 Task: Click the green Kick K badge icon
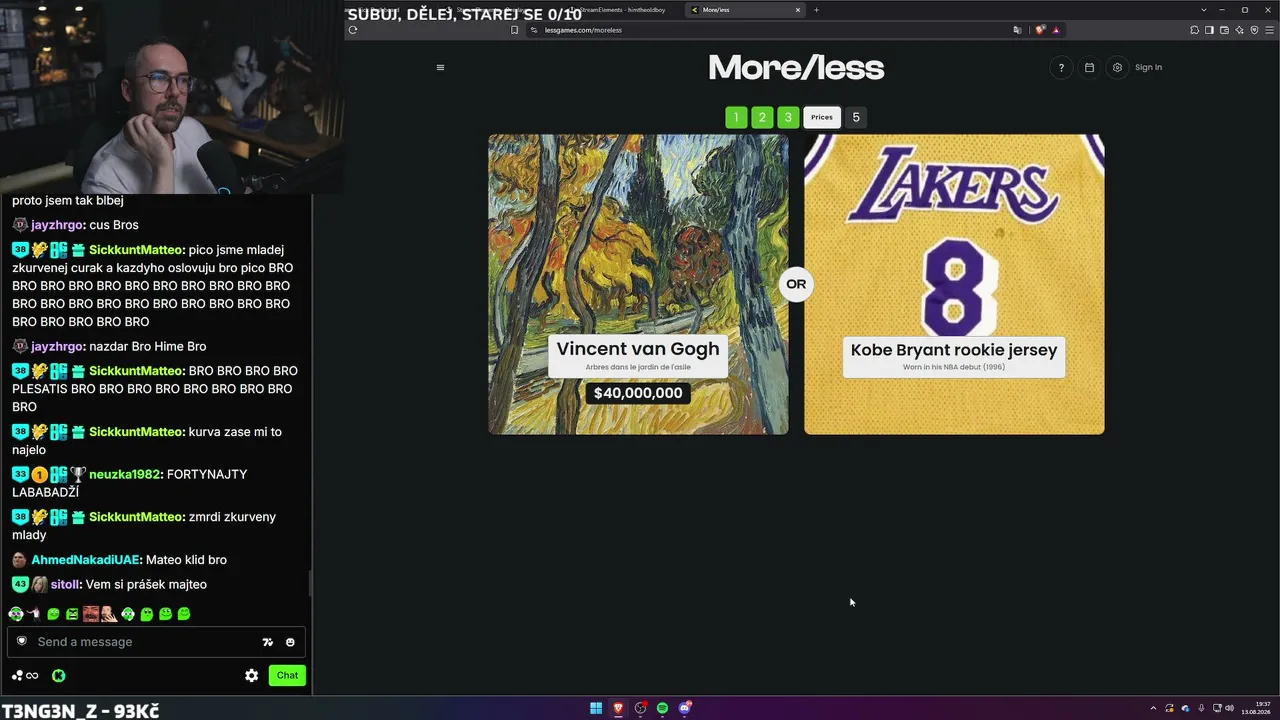pos(59,675)
